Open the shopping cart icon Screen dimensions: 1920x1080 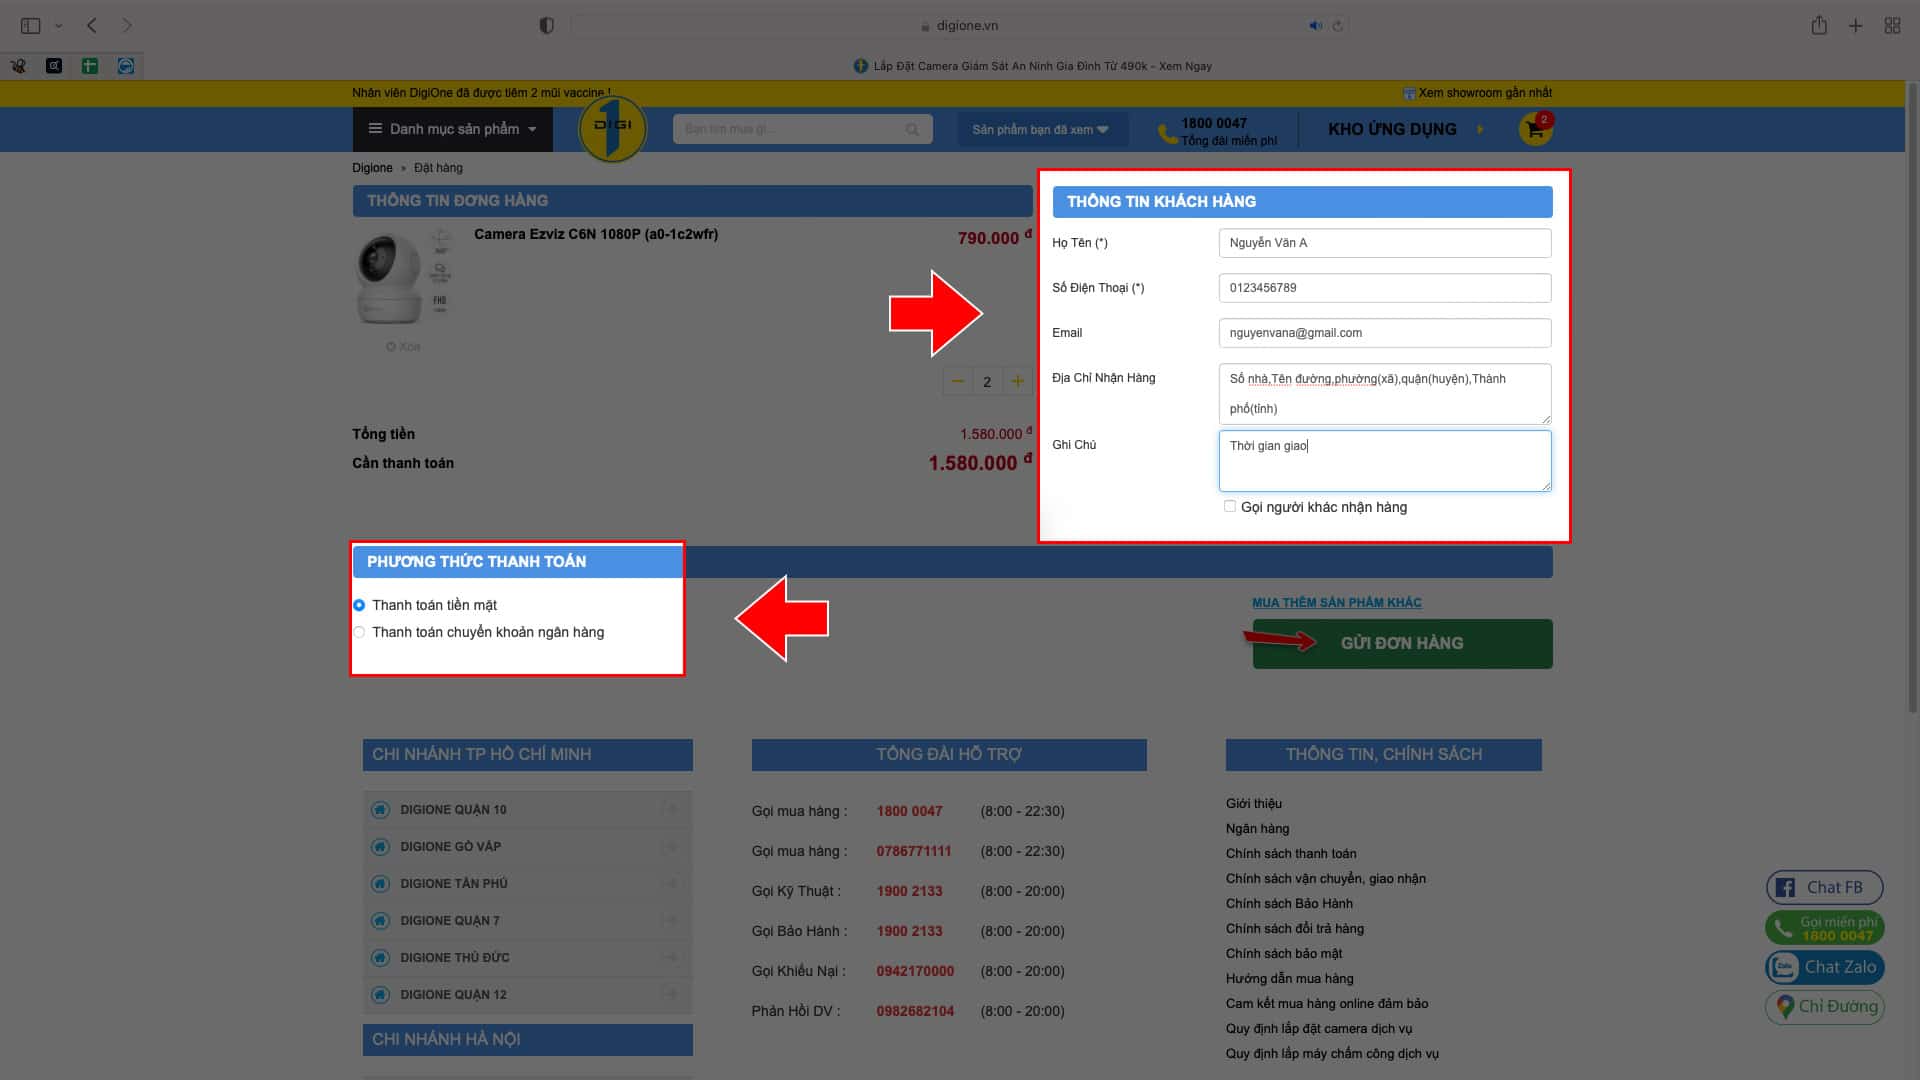point(1535,129)
